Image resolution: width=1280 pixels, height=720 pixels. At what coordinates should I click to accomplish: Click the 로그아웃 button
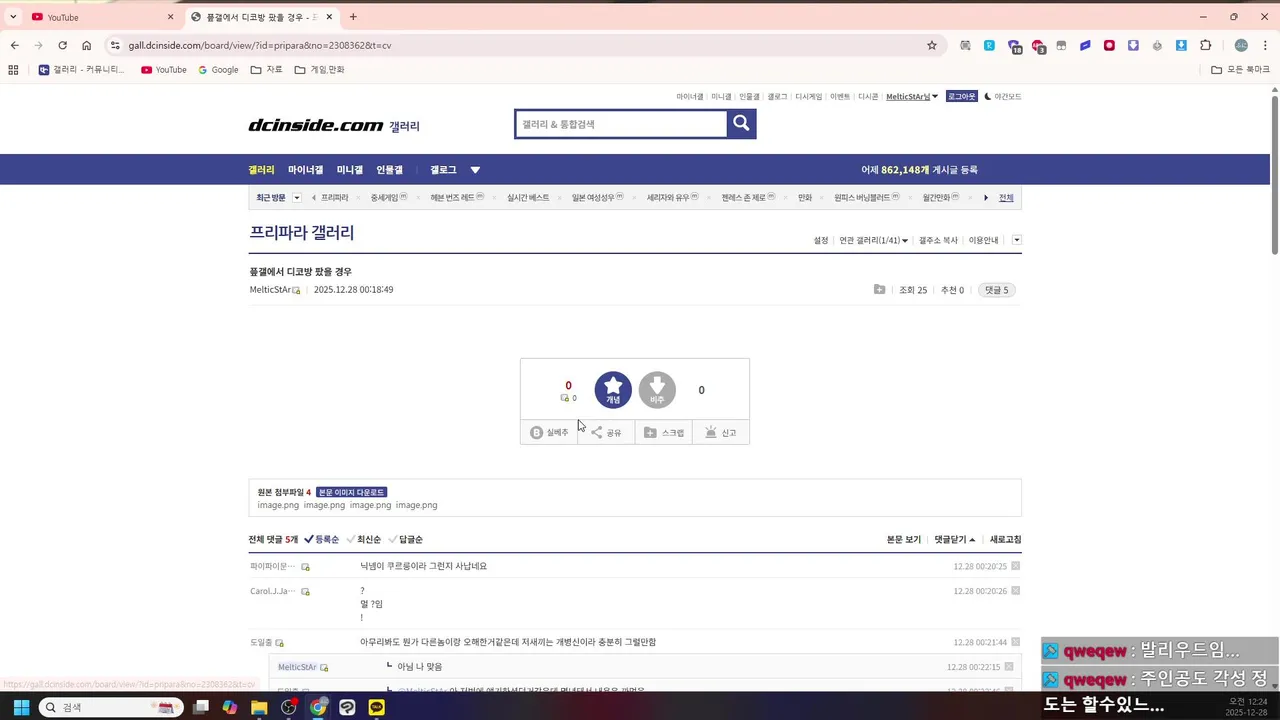(961, 96)
